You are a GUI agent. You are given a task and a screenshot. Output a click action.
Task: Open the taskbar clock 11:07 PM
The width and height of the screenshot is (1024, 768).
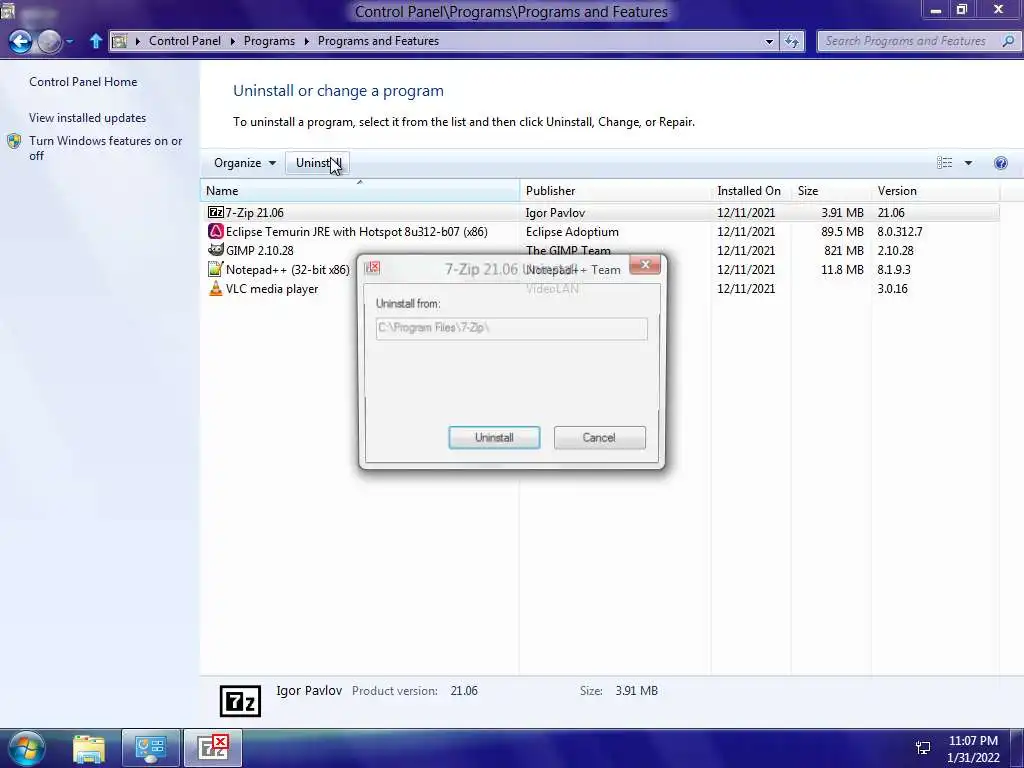coord(973,749)
